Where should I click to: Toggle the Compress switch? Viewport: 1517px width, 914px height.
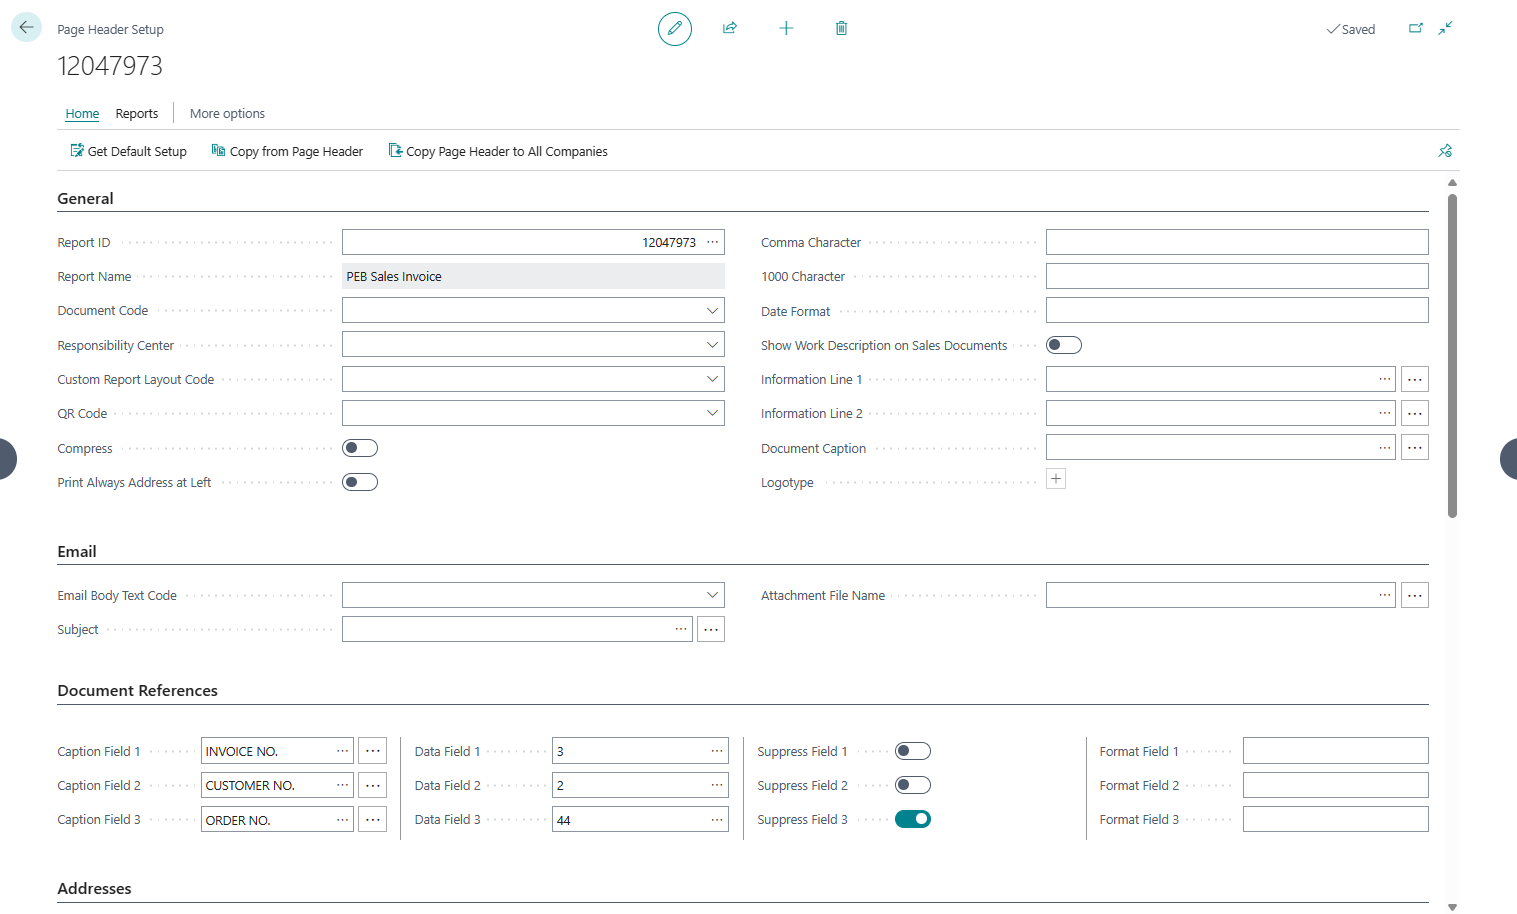(x=360, y=448)
